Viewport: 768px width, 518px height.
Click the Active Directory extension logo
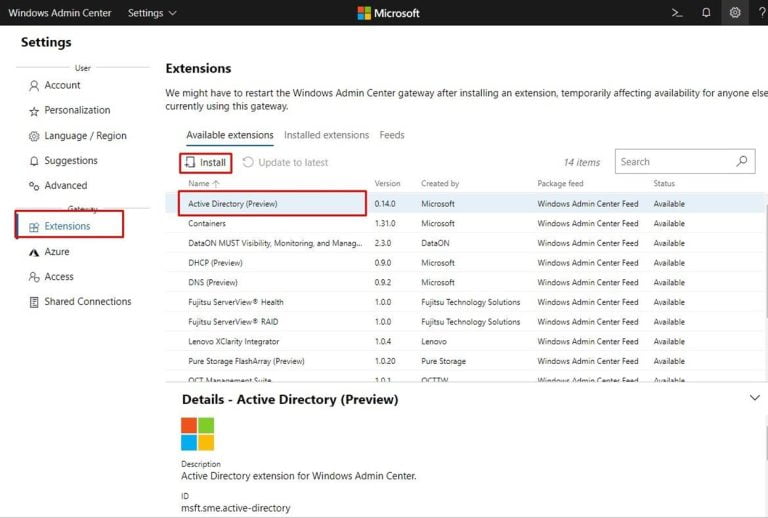[x=197, y=434]
